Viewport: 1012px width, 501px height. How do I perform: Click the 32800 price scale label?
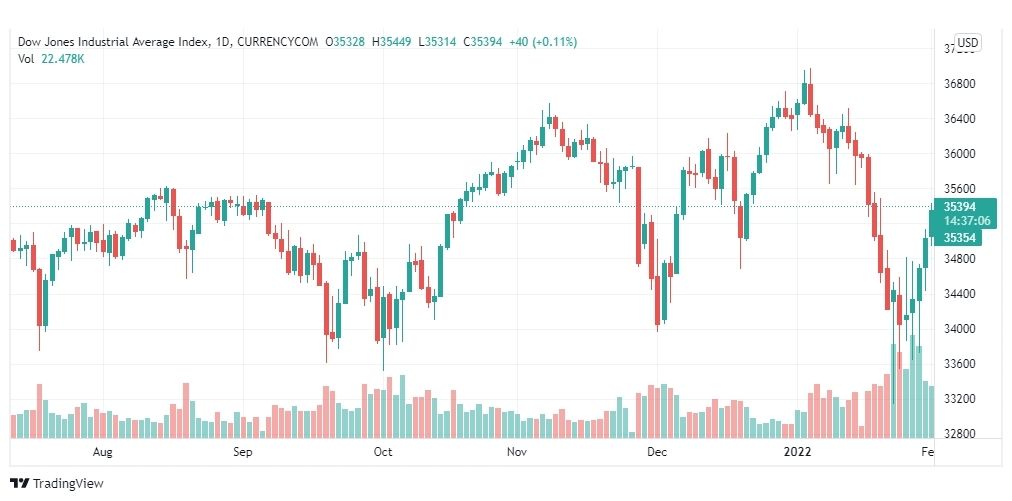pyautogui.click(x=960, y=434)
